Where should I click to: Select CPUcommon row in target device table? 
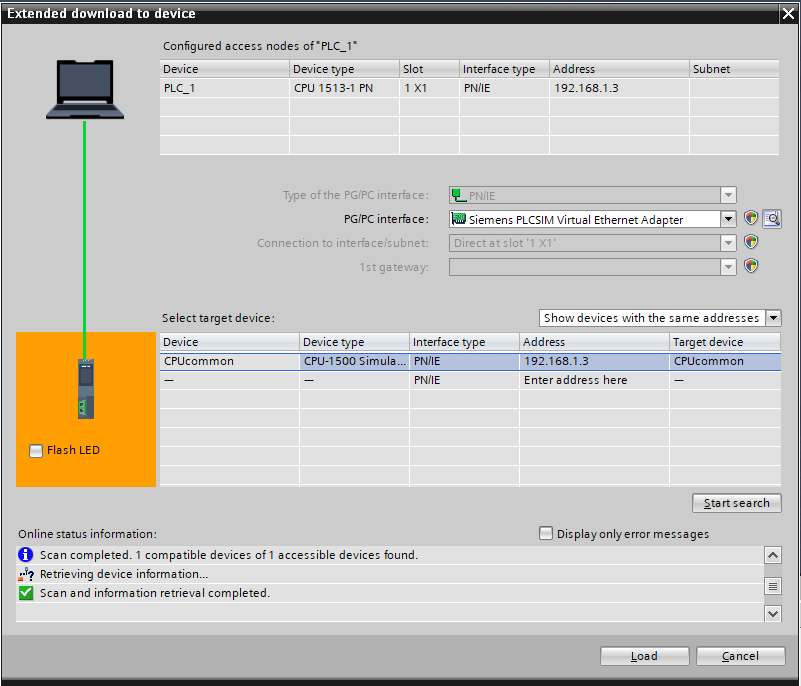tap(470, 361)
